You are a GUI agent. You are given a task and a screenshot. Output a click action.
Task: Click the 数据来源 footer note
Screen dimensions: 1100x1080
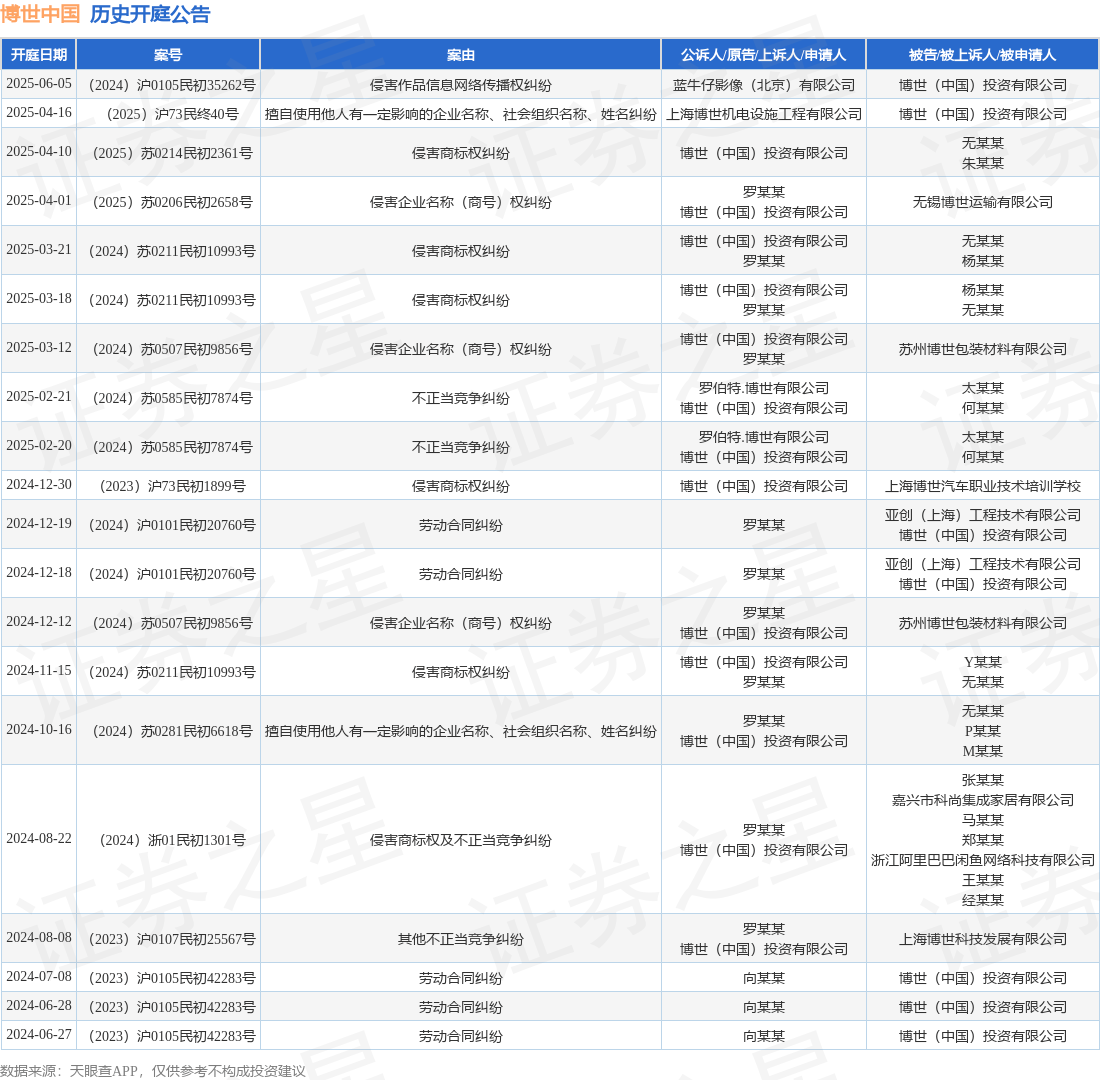153,1071
